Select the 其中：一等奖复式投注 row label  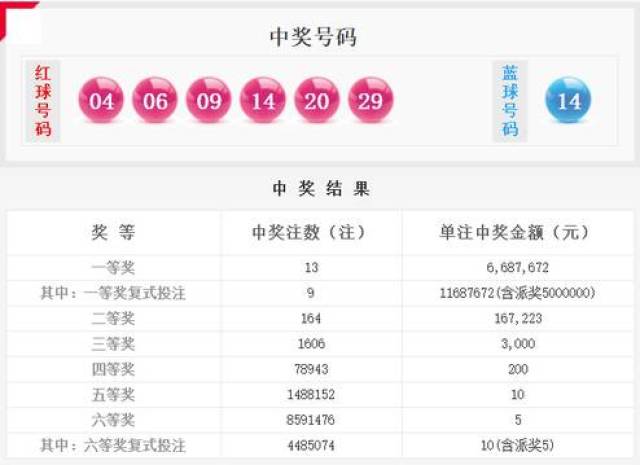[113, 293]
